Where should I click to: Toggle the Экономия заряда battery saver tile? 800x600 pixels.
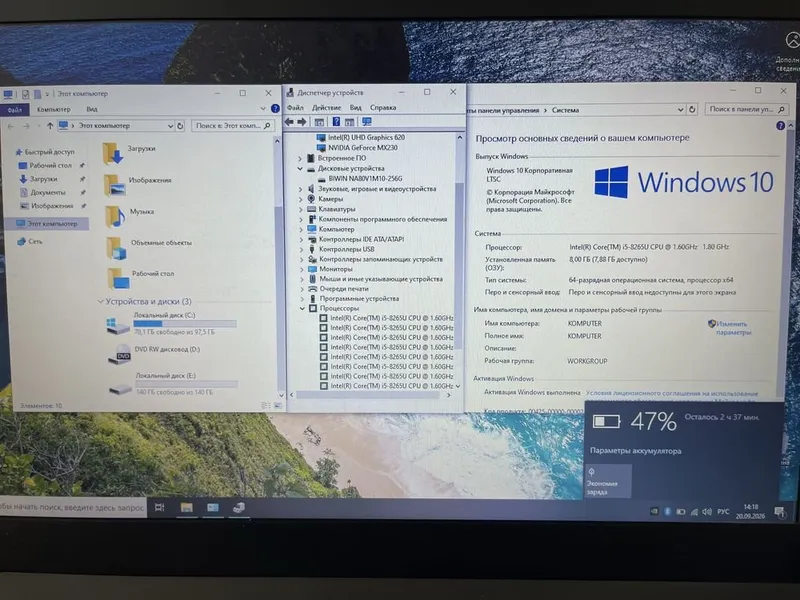point(608,481)
